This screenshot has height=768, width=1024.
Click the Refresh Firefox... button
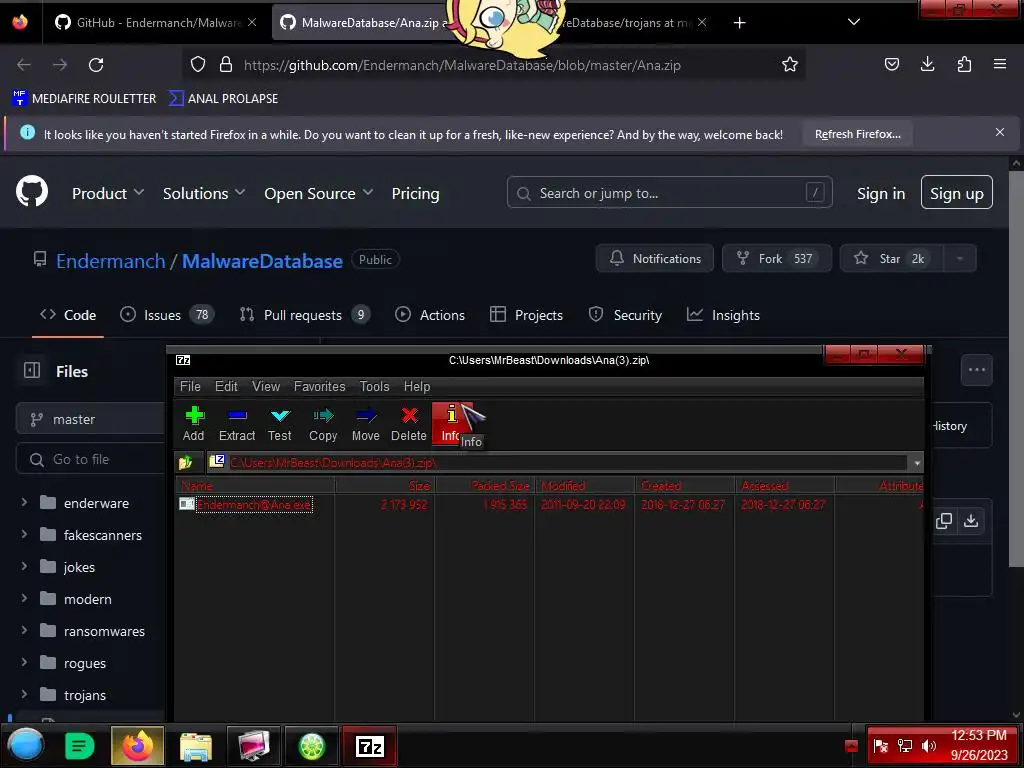point(857,134)
